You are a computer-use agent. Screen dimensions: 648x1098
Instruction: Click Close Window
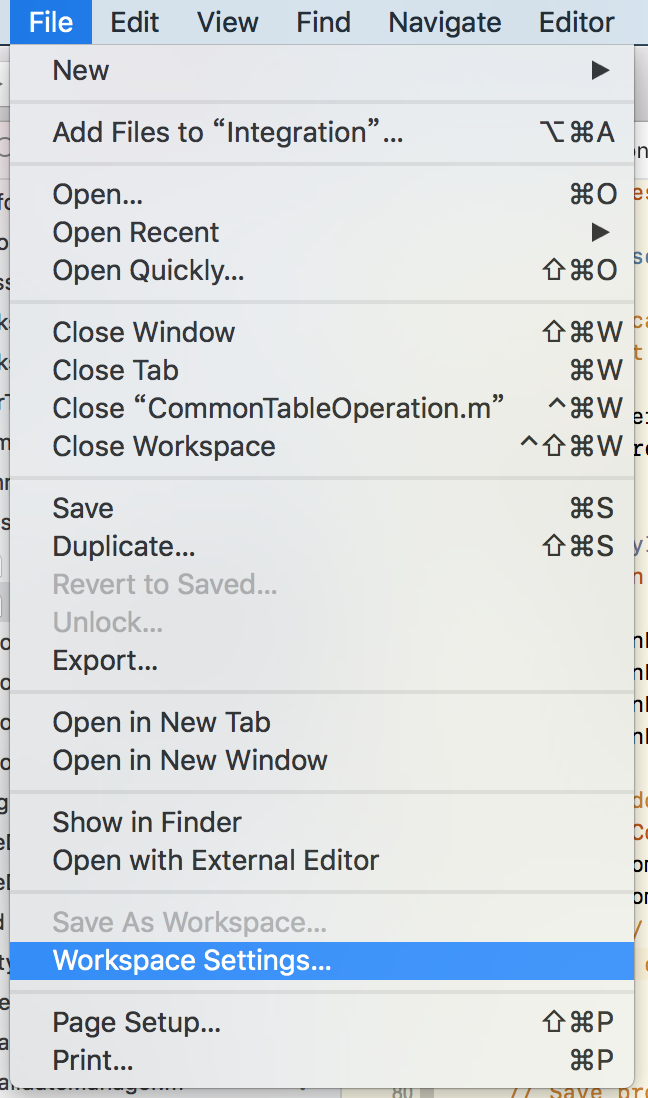[144, 333]
